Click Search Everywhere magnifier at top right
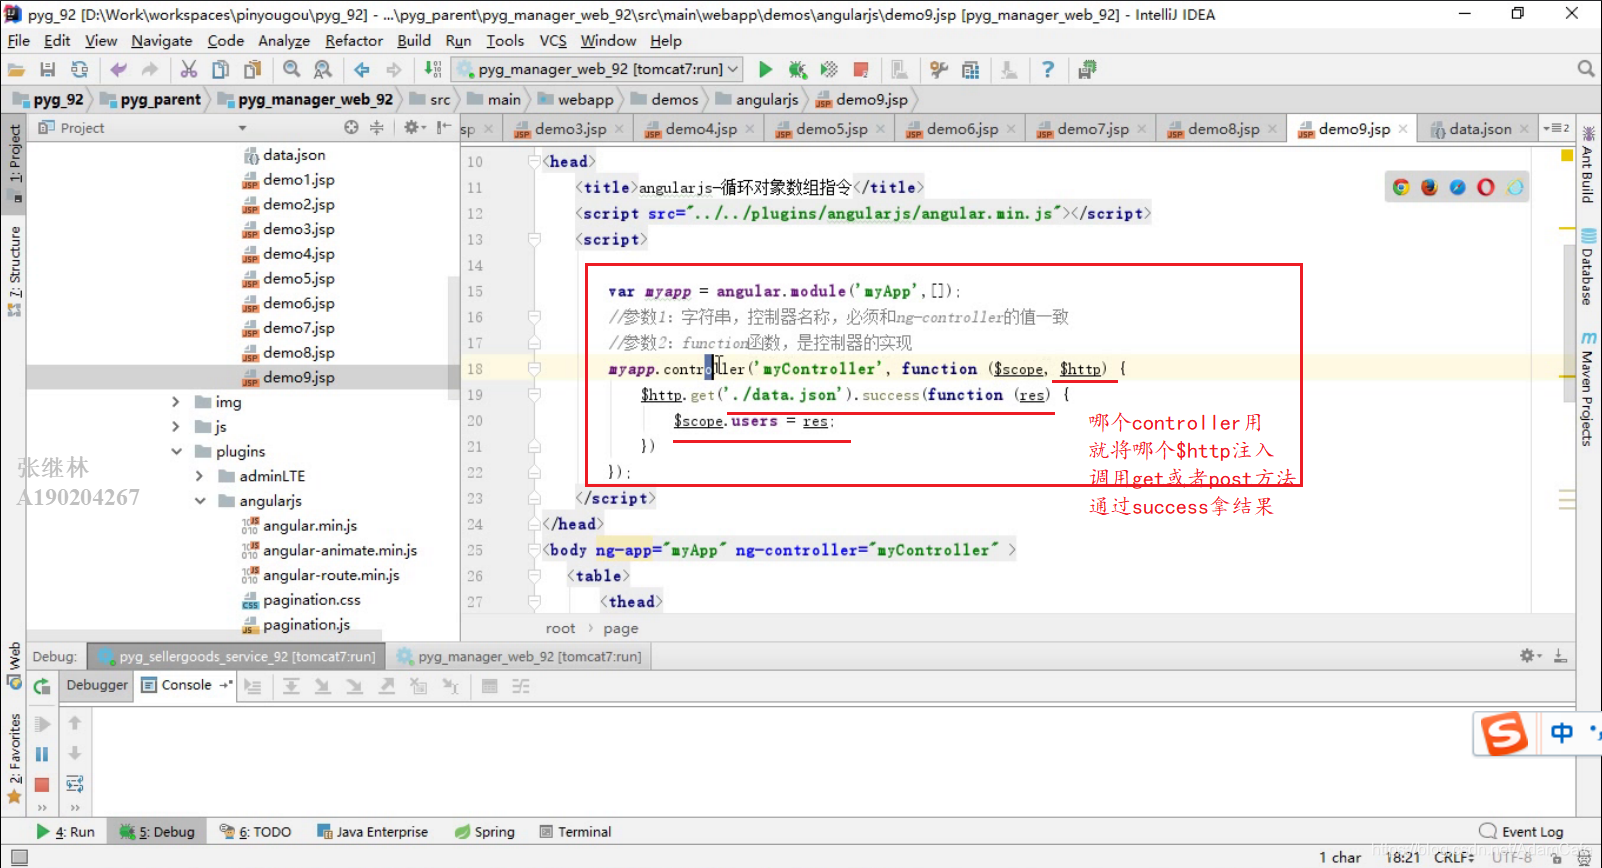 point(1585,69)
